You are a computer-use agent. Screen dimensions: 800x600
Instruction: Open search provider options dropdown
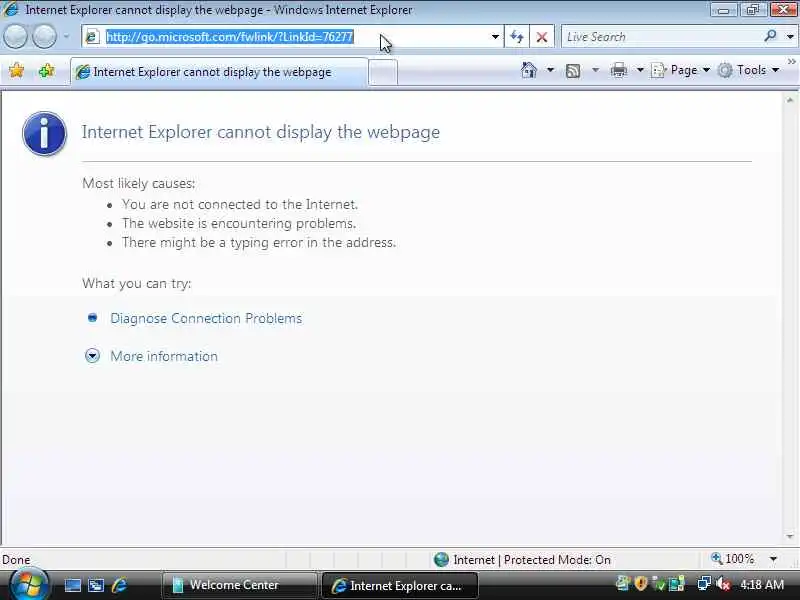click(790, 37)
